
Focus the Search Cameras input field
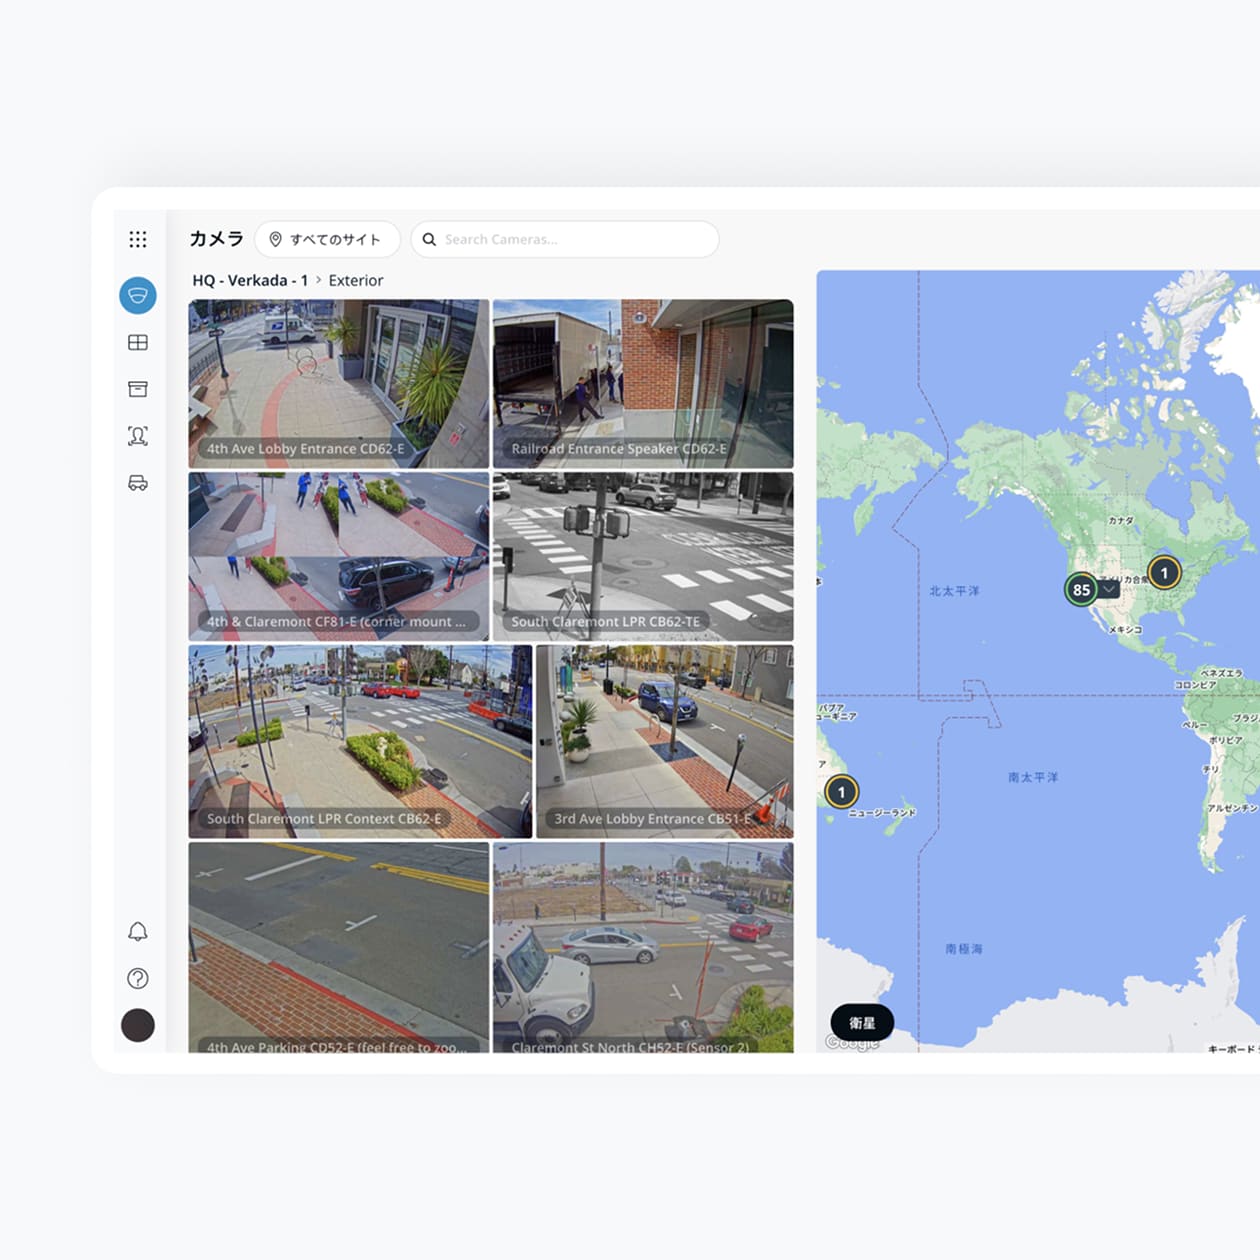[565, 239]
